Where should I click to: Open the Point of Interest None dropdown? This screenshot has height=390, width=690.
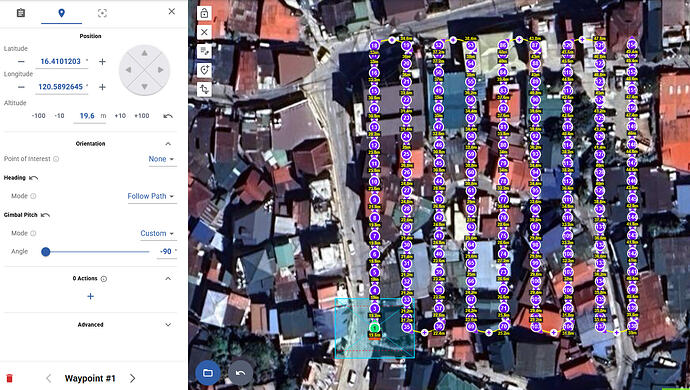pos(161,159)
